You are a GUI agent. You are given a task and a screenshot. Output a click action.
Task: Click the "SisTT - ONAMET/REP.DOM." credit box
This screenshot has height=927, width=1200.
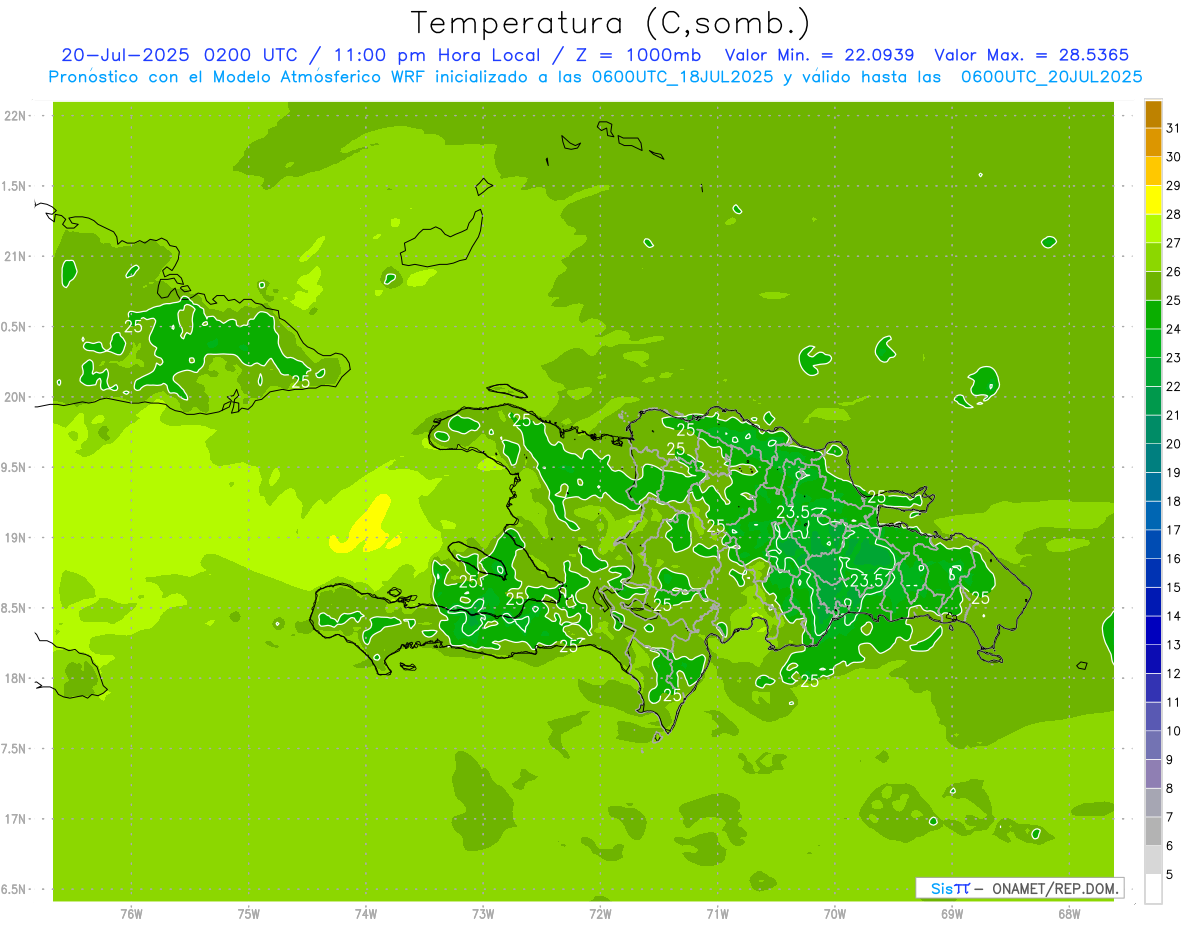coord(1020,888)
